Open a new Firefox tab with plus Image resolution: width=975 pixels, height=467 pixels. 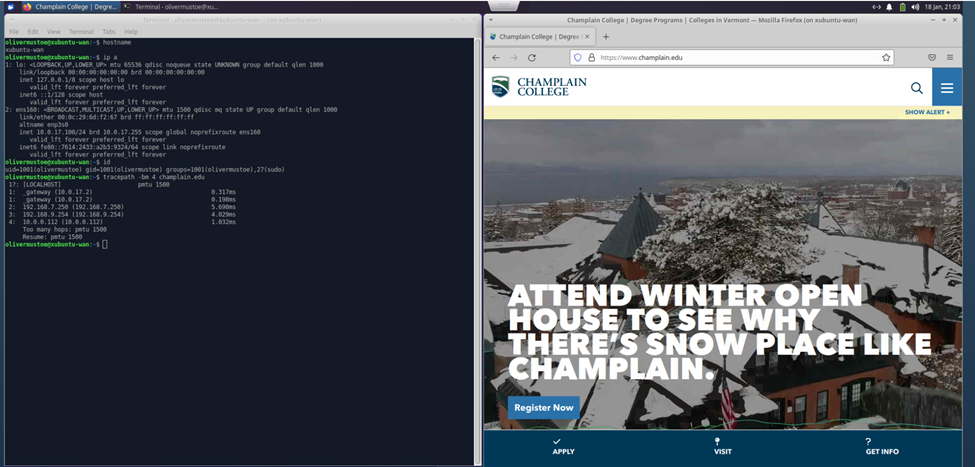[606, 37]
